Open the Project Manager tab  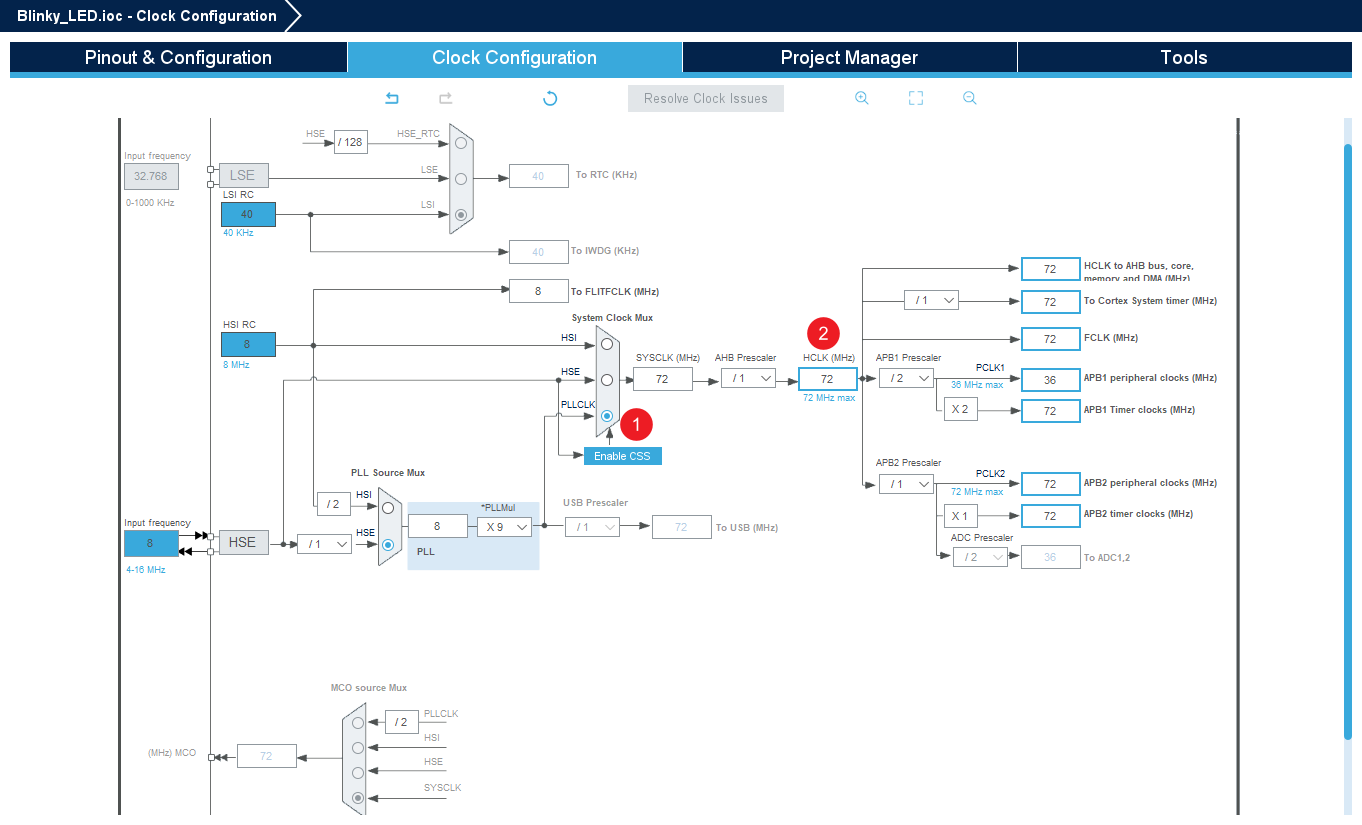coord(849,57)
